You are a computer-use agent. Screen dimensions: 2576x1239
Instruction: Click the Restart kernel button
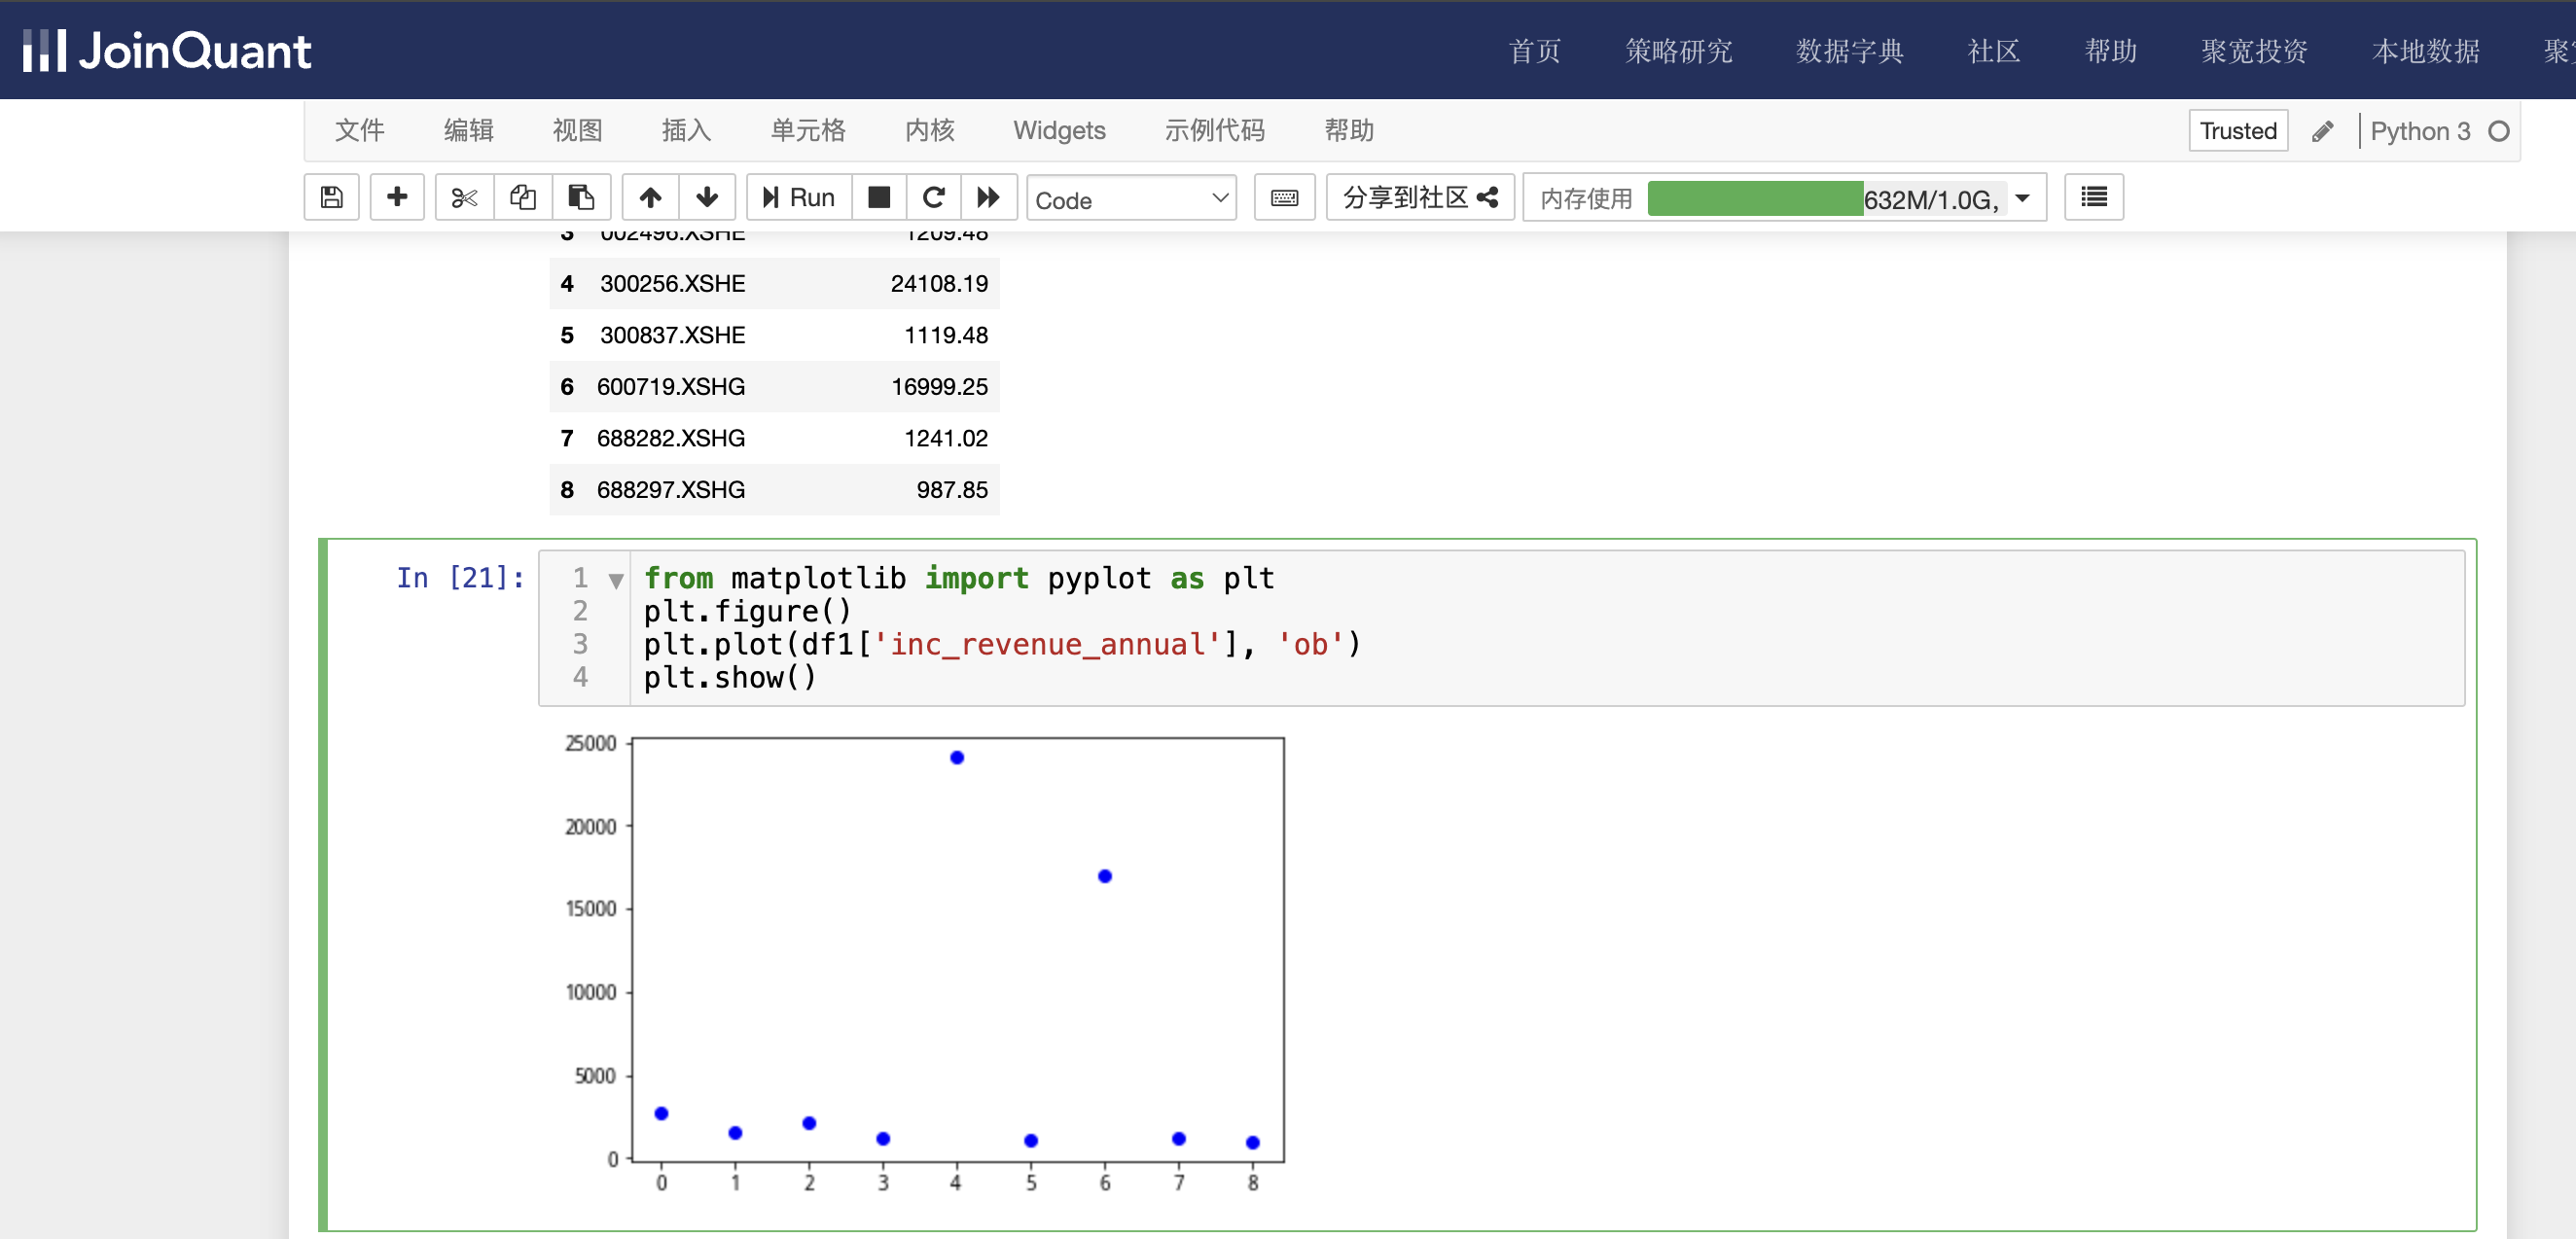[932, 198]
